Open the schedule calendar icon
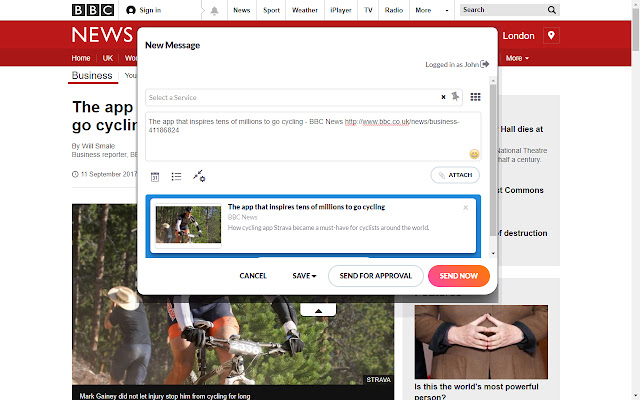This screenshot has height=400, width=640. pos(155,177)
